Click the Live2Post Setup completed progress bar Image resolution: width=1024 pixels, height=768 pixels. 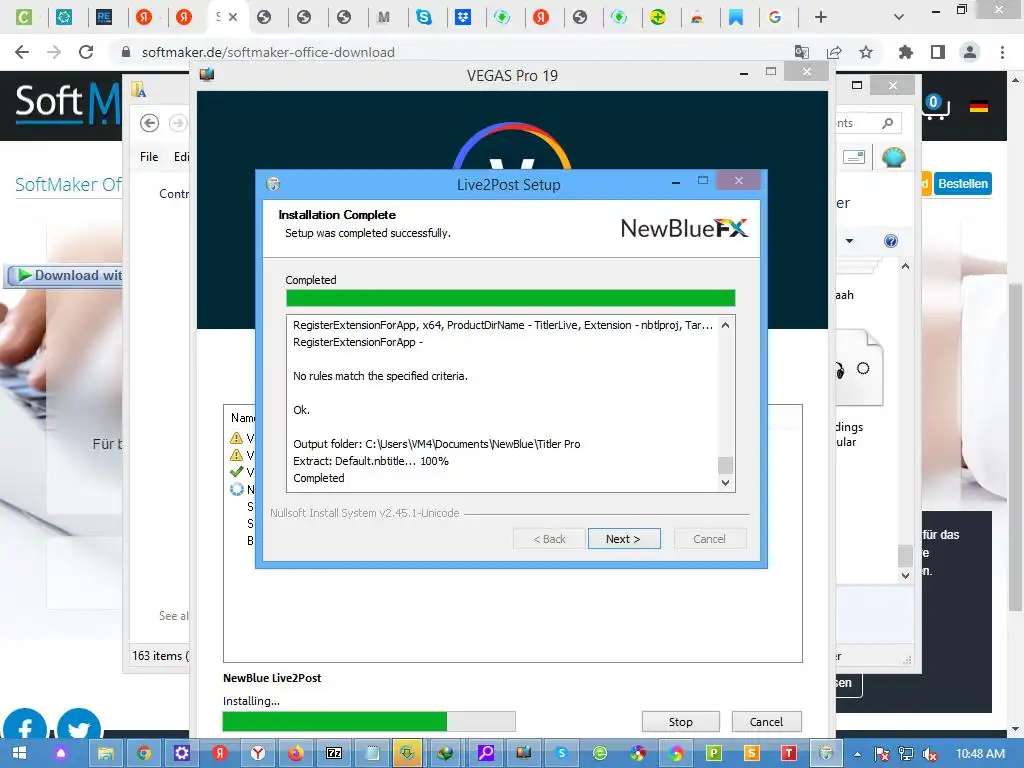(511, 298)
